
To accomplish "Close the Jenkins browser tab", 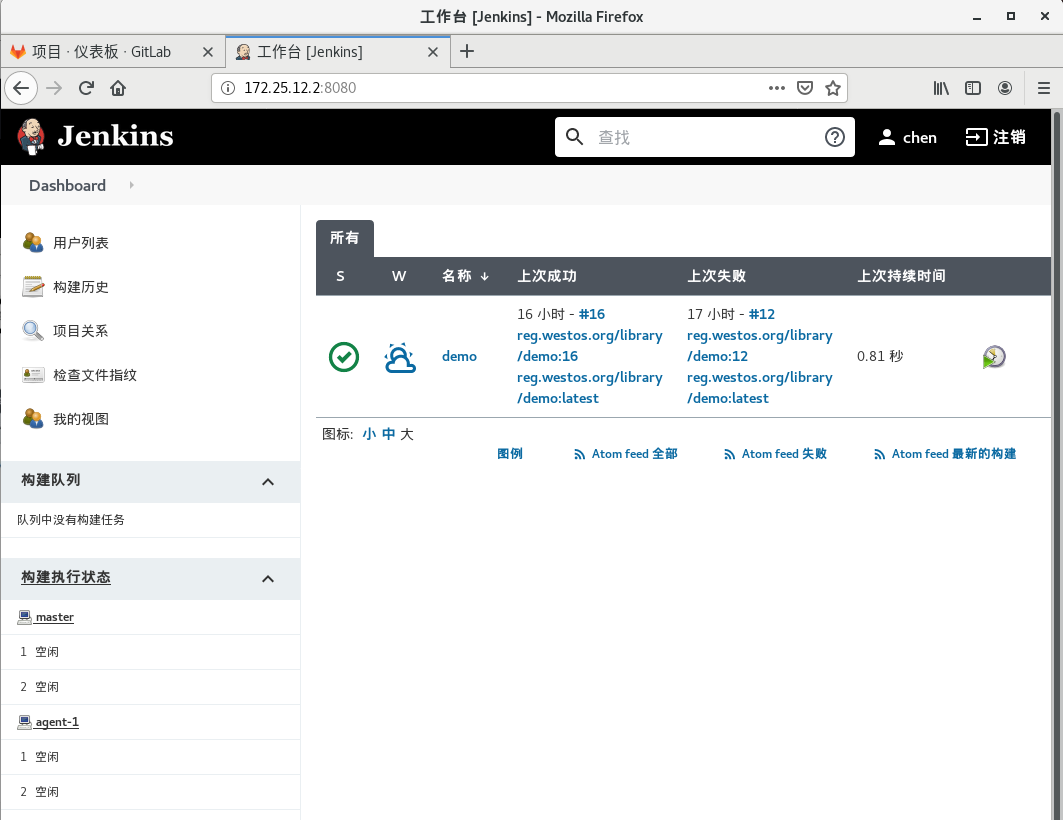I will click(433, 52).
